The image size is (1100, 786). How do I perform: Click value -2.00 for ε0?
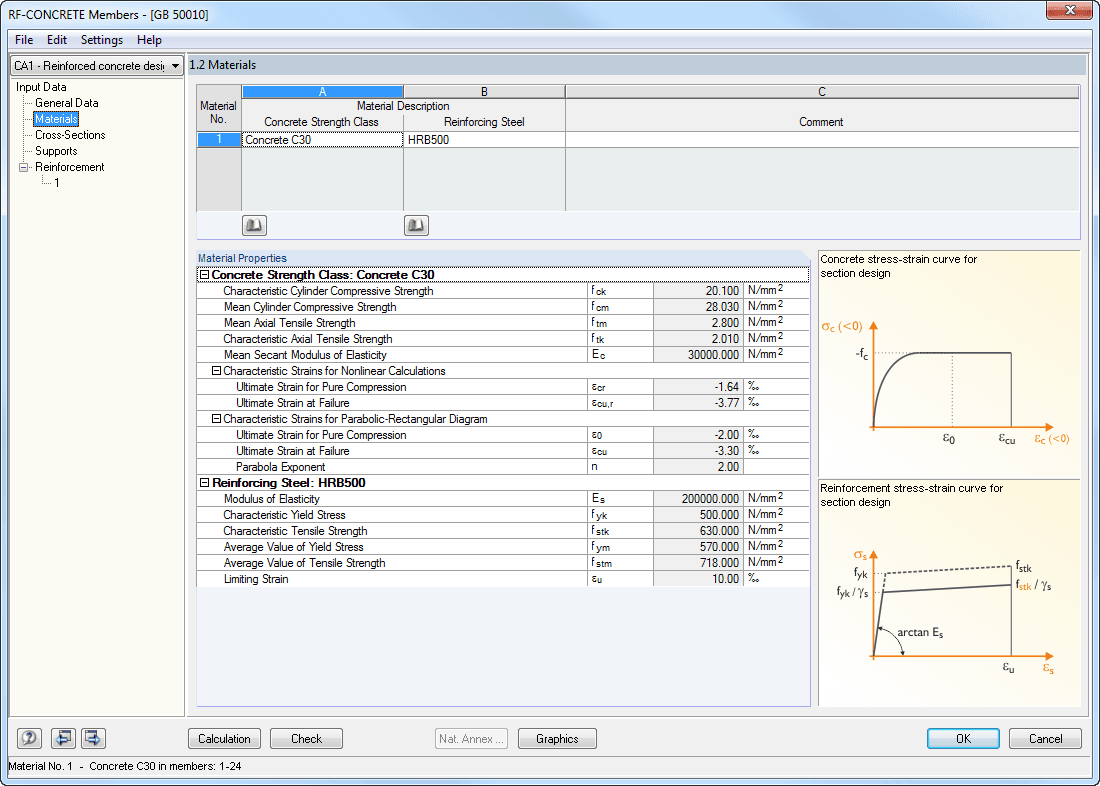(x=698, y=435)
